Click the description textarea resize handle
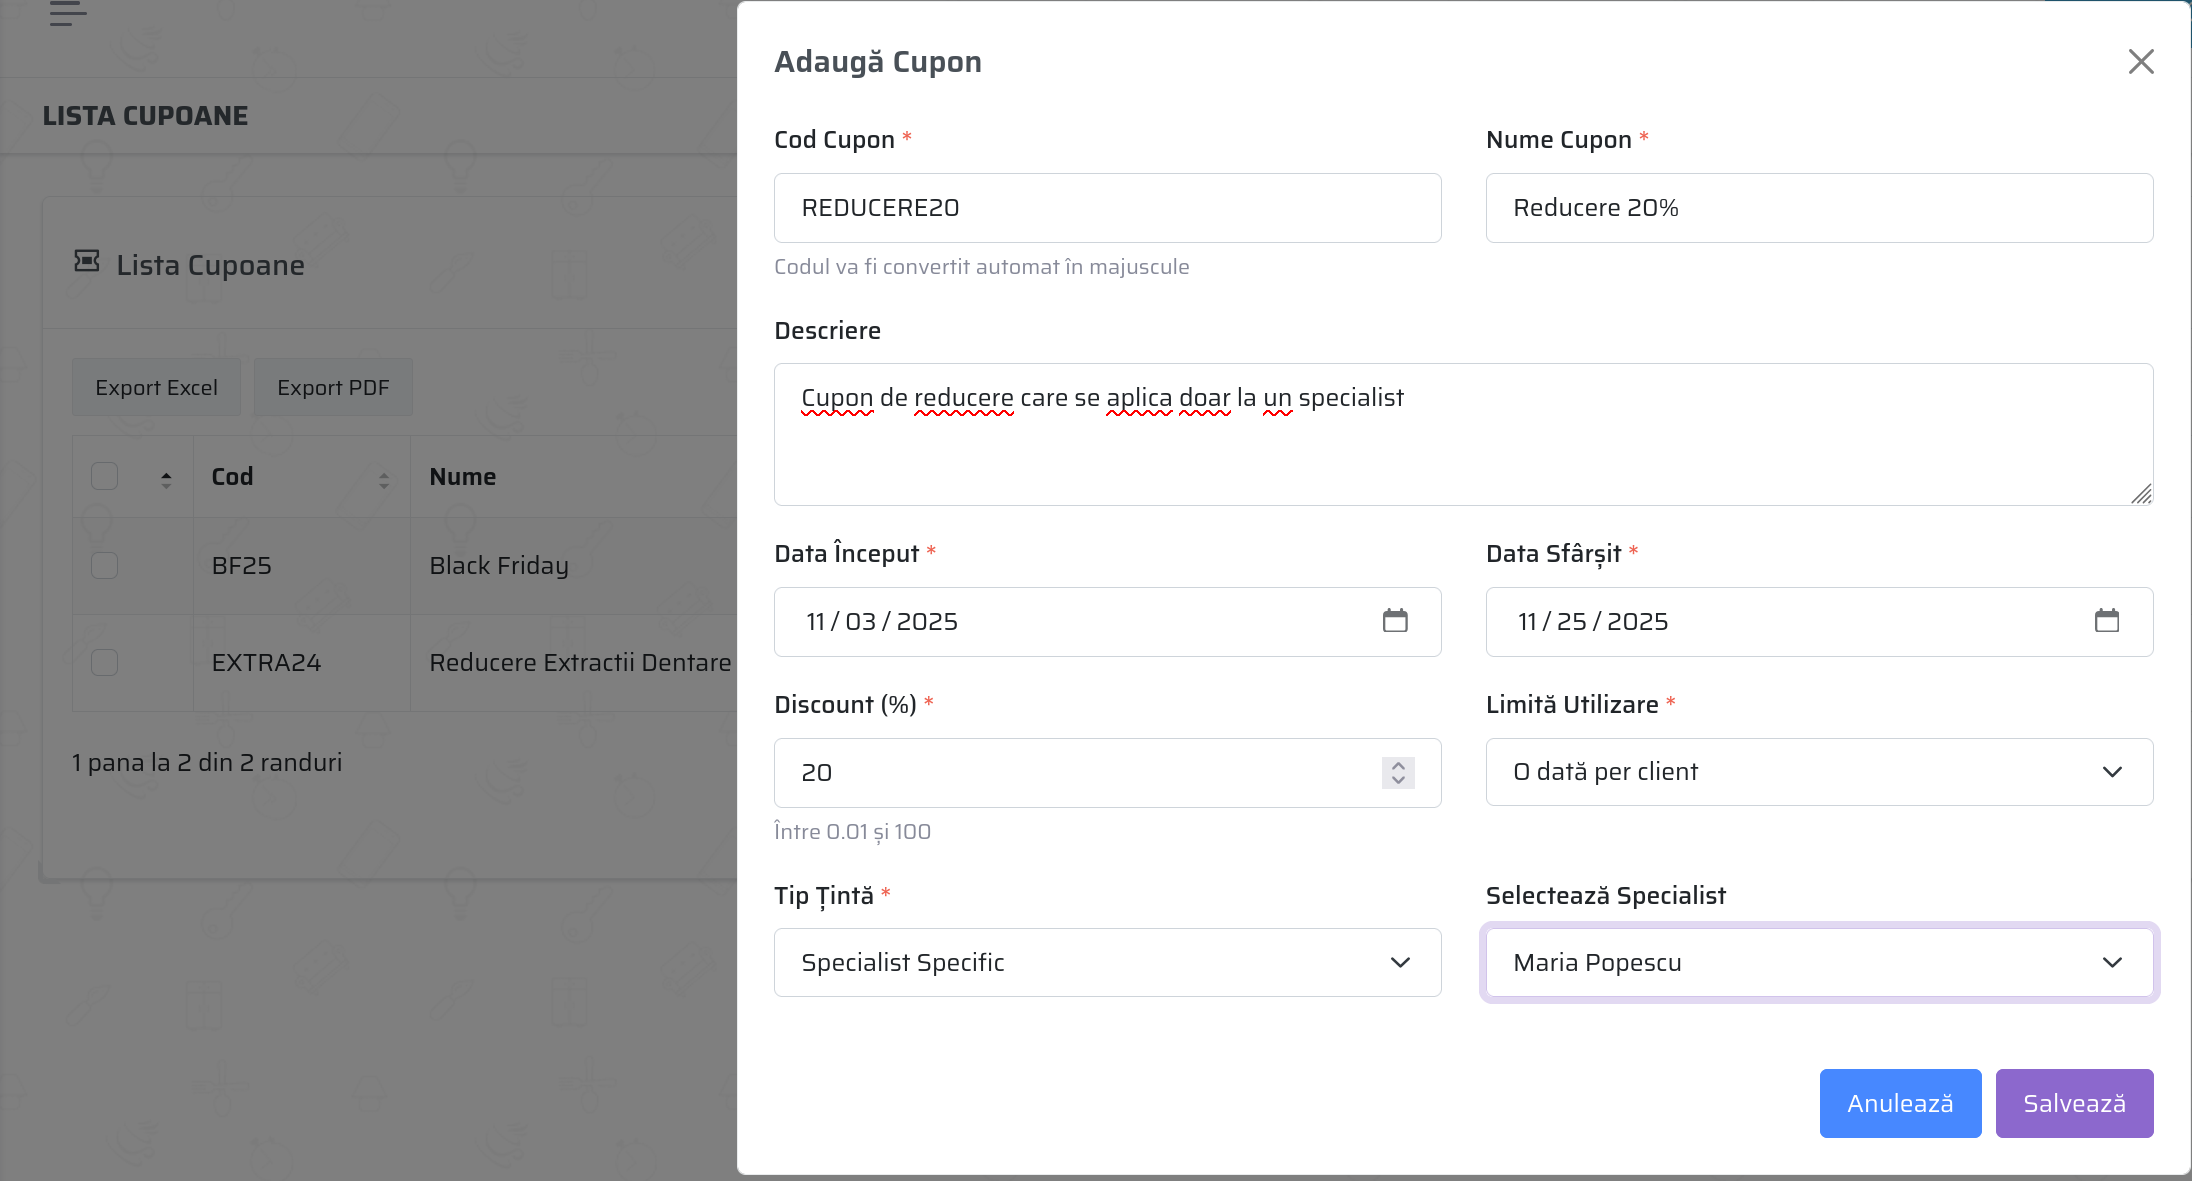The image size is (2192, 1181). pyautogui.click(x=2140, y=494)
